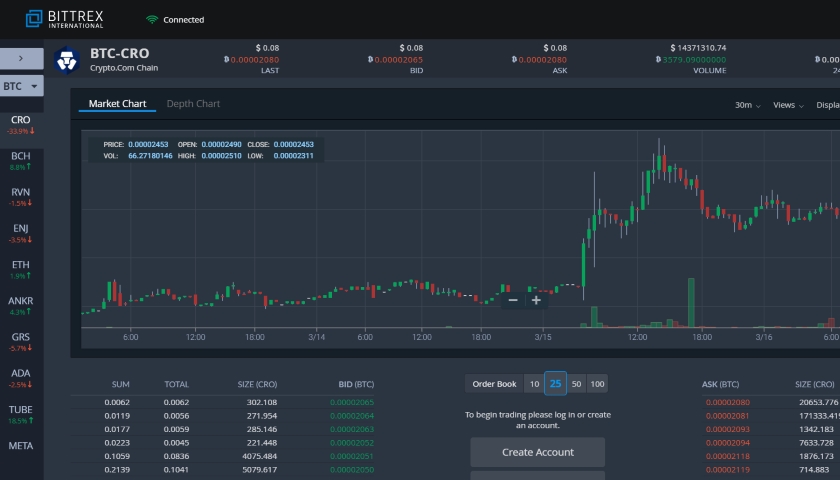Viewport: 840px width, 480px height.
Task: Click ask price 0.00002093
Action: pos(728,429)
